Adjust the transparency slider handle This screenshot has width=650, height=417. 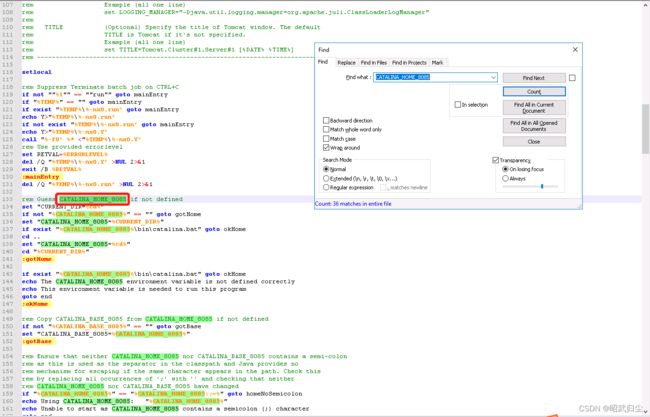[542, 187]
